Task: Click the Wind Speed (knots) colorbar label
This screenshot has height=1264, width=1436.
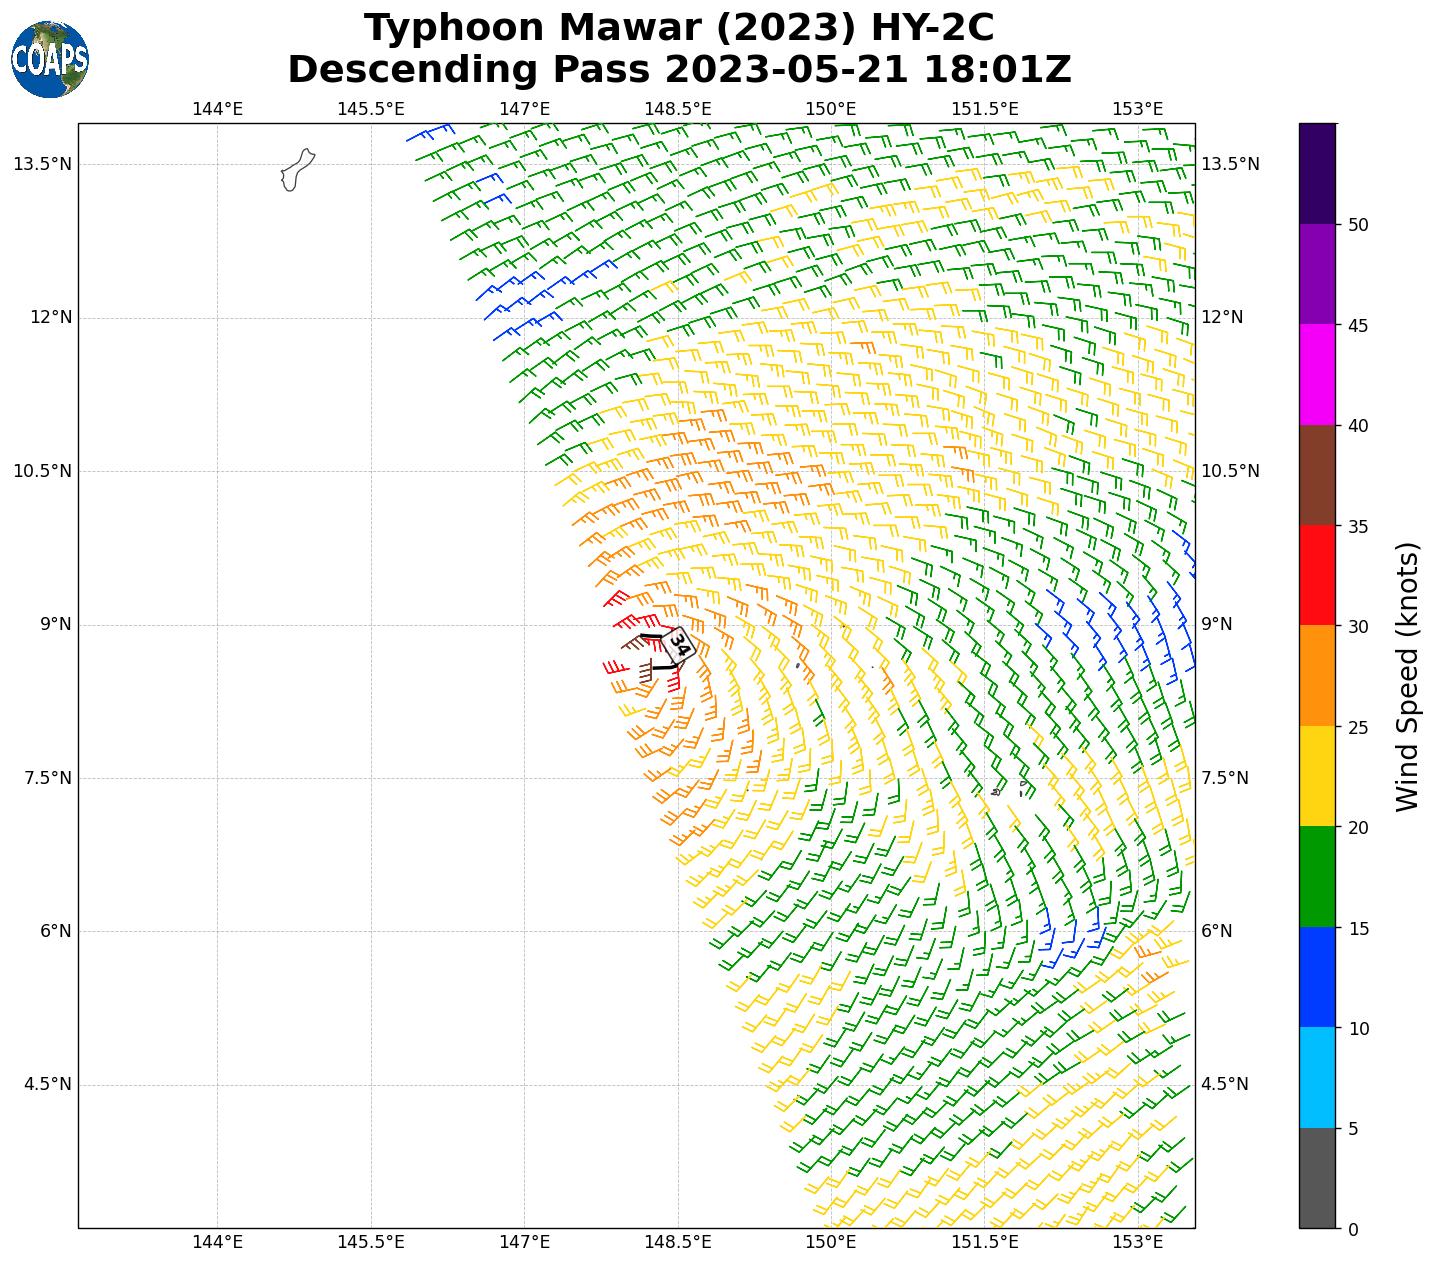Action: click(x=1407, y=677)
